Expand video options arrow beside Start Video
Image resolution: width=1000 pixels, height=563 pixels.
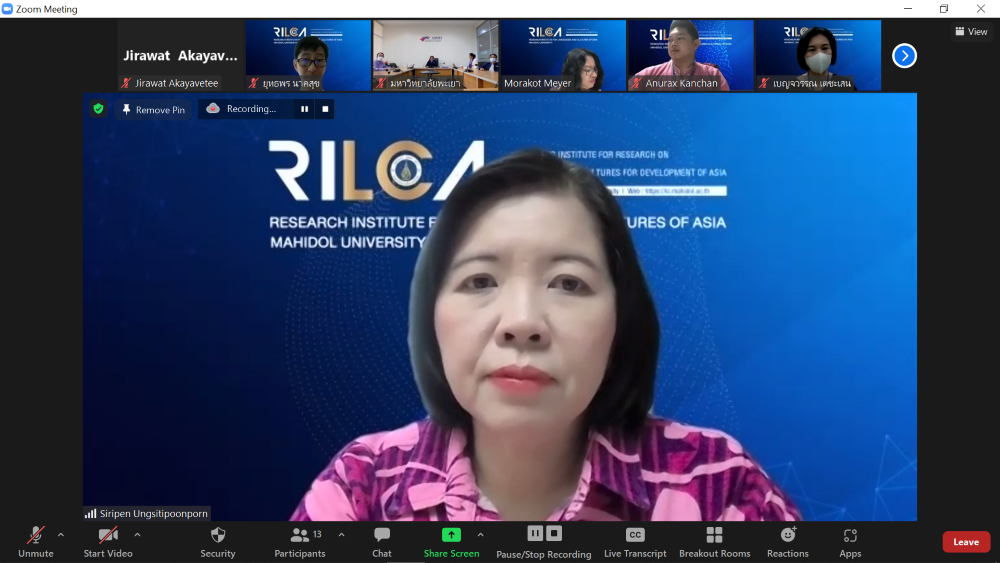(x=137, y=535)
